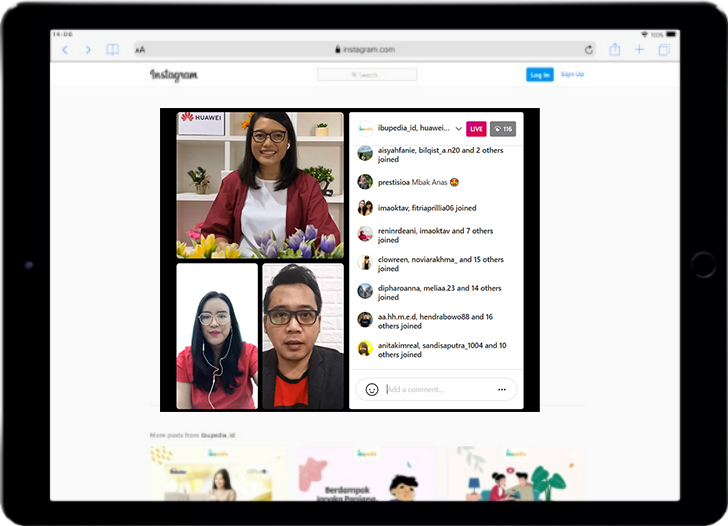Select 'anitakimreal, sandisaputra_1004 and 10' text

point(442,345)
